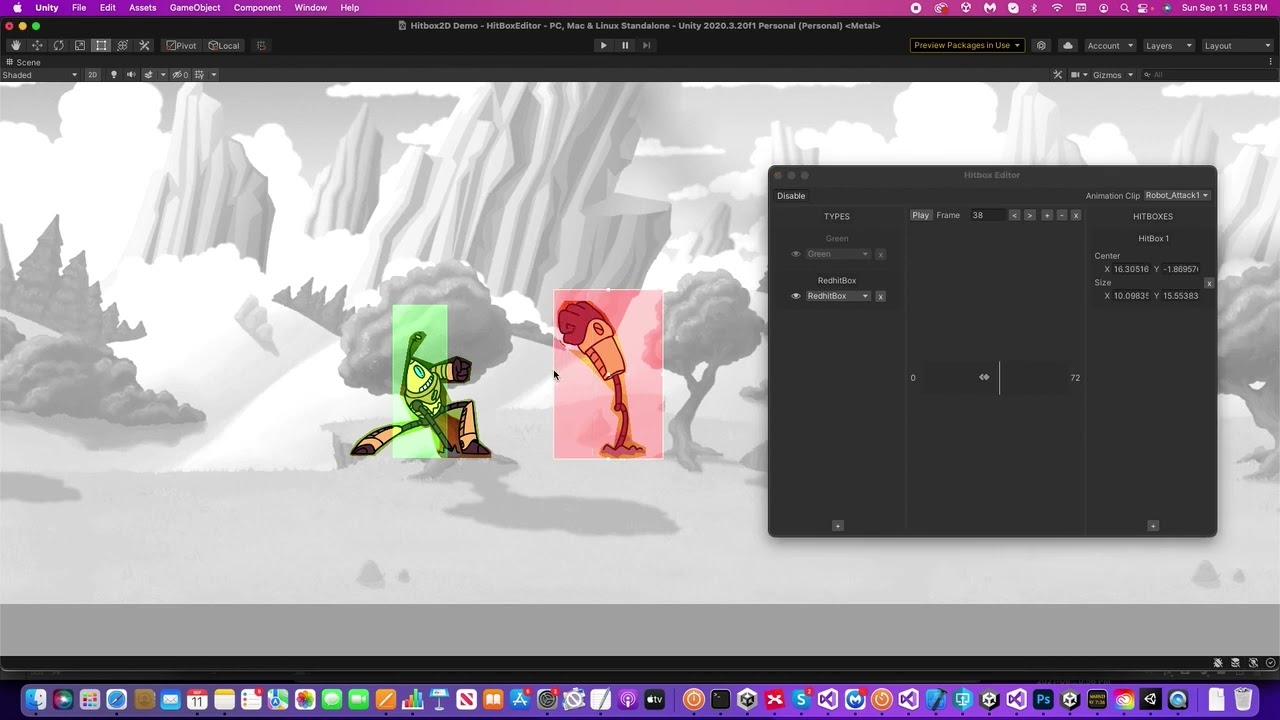Open the Shaded draw mode dropdown

(40, 75)
